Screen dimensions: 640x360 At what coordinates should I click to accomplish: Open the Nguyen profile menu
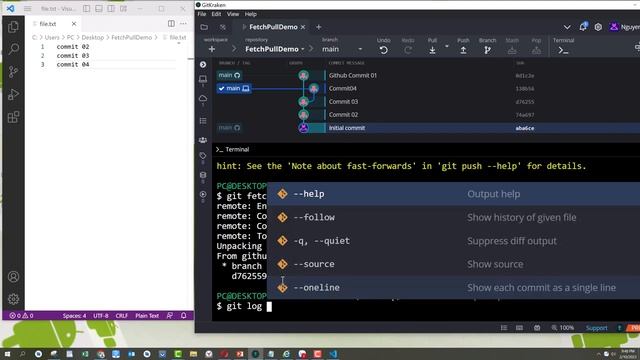coord(624,27)
